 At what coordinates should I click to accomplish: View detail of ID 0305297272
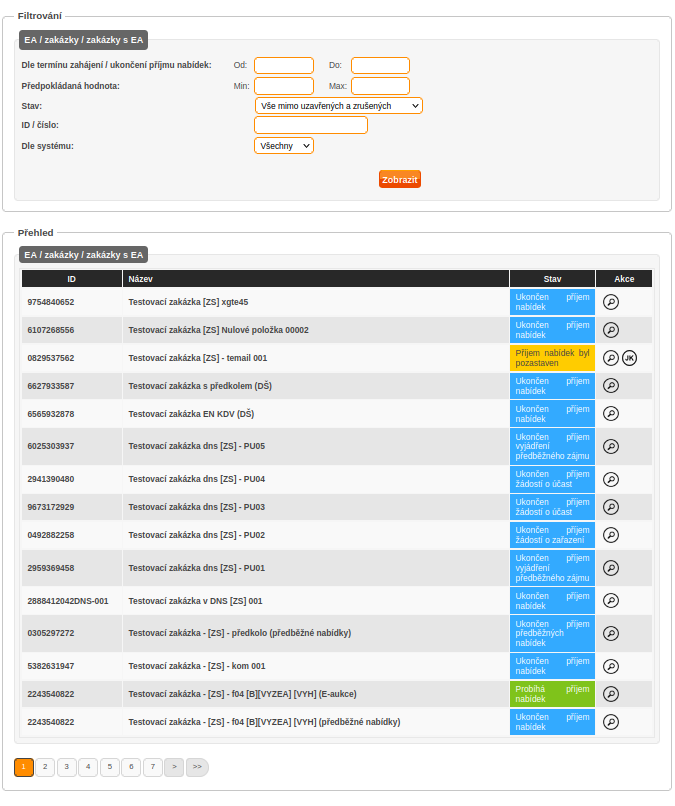610,633
